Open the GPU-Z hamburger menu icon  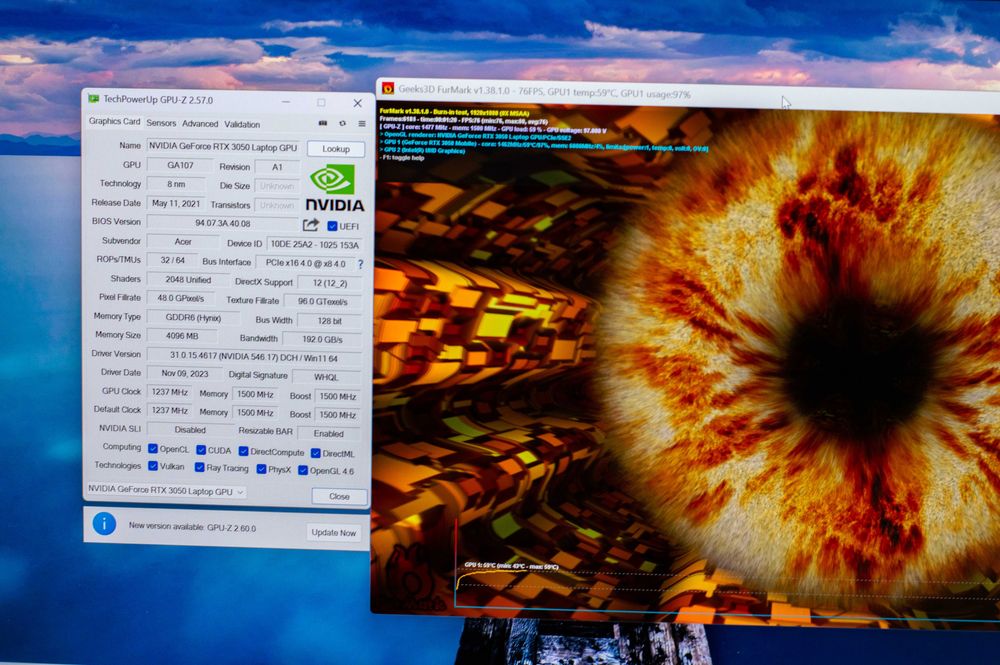click(362, 124)
